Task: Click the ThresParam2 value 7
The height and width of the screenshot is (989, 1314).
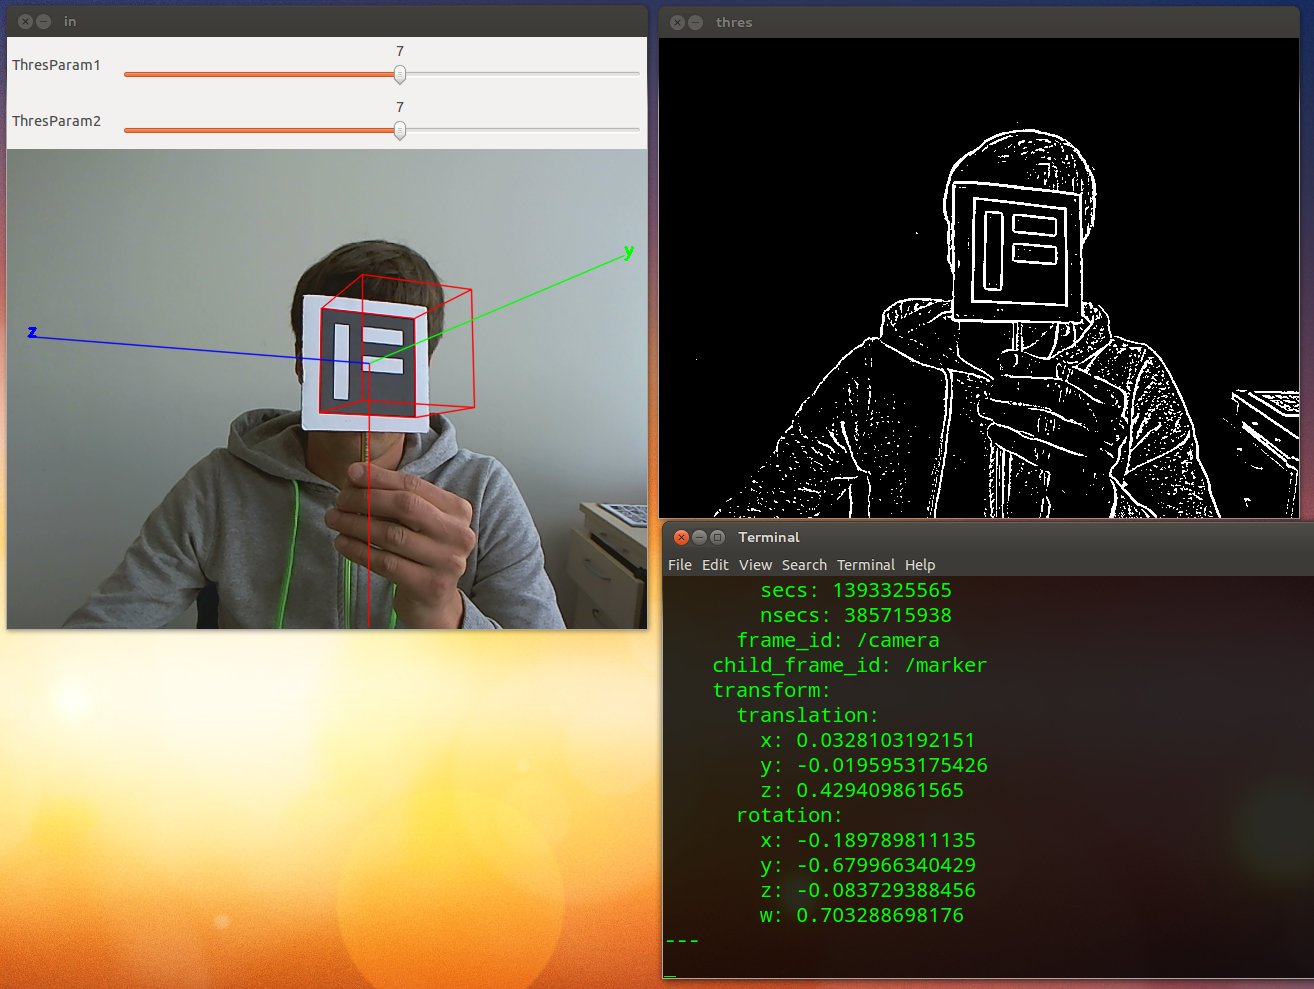Action: click(400, 107)
